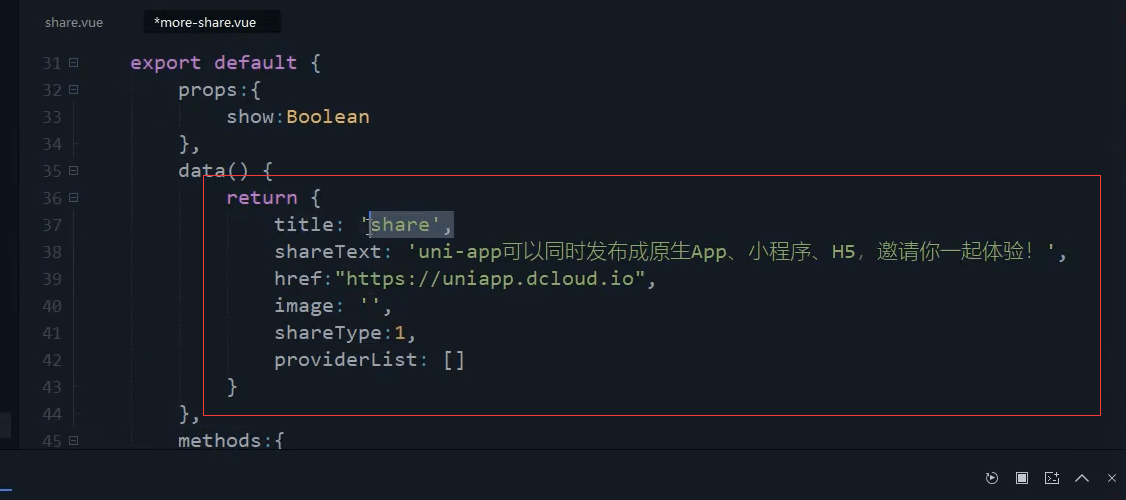This screenshot has height=500, width=1126.
Task: Switch to the share.vue tab
Action: point(73,22)
